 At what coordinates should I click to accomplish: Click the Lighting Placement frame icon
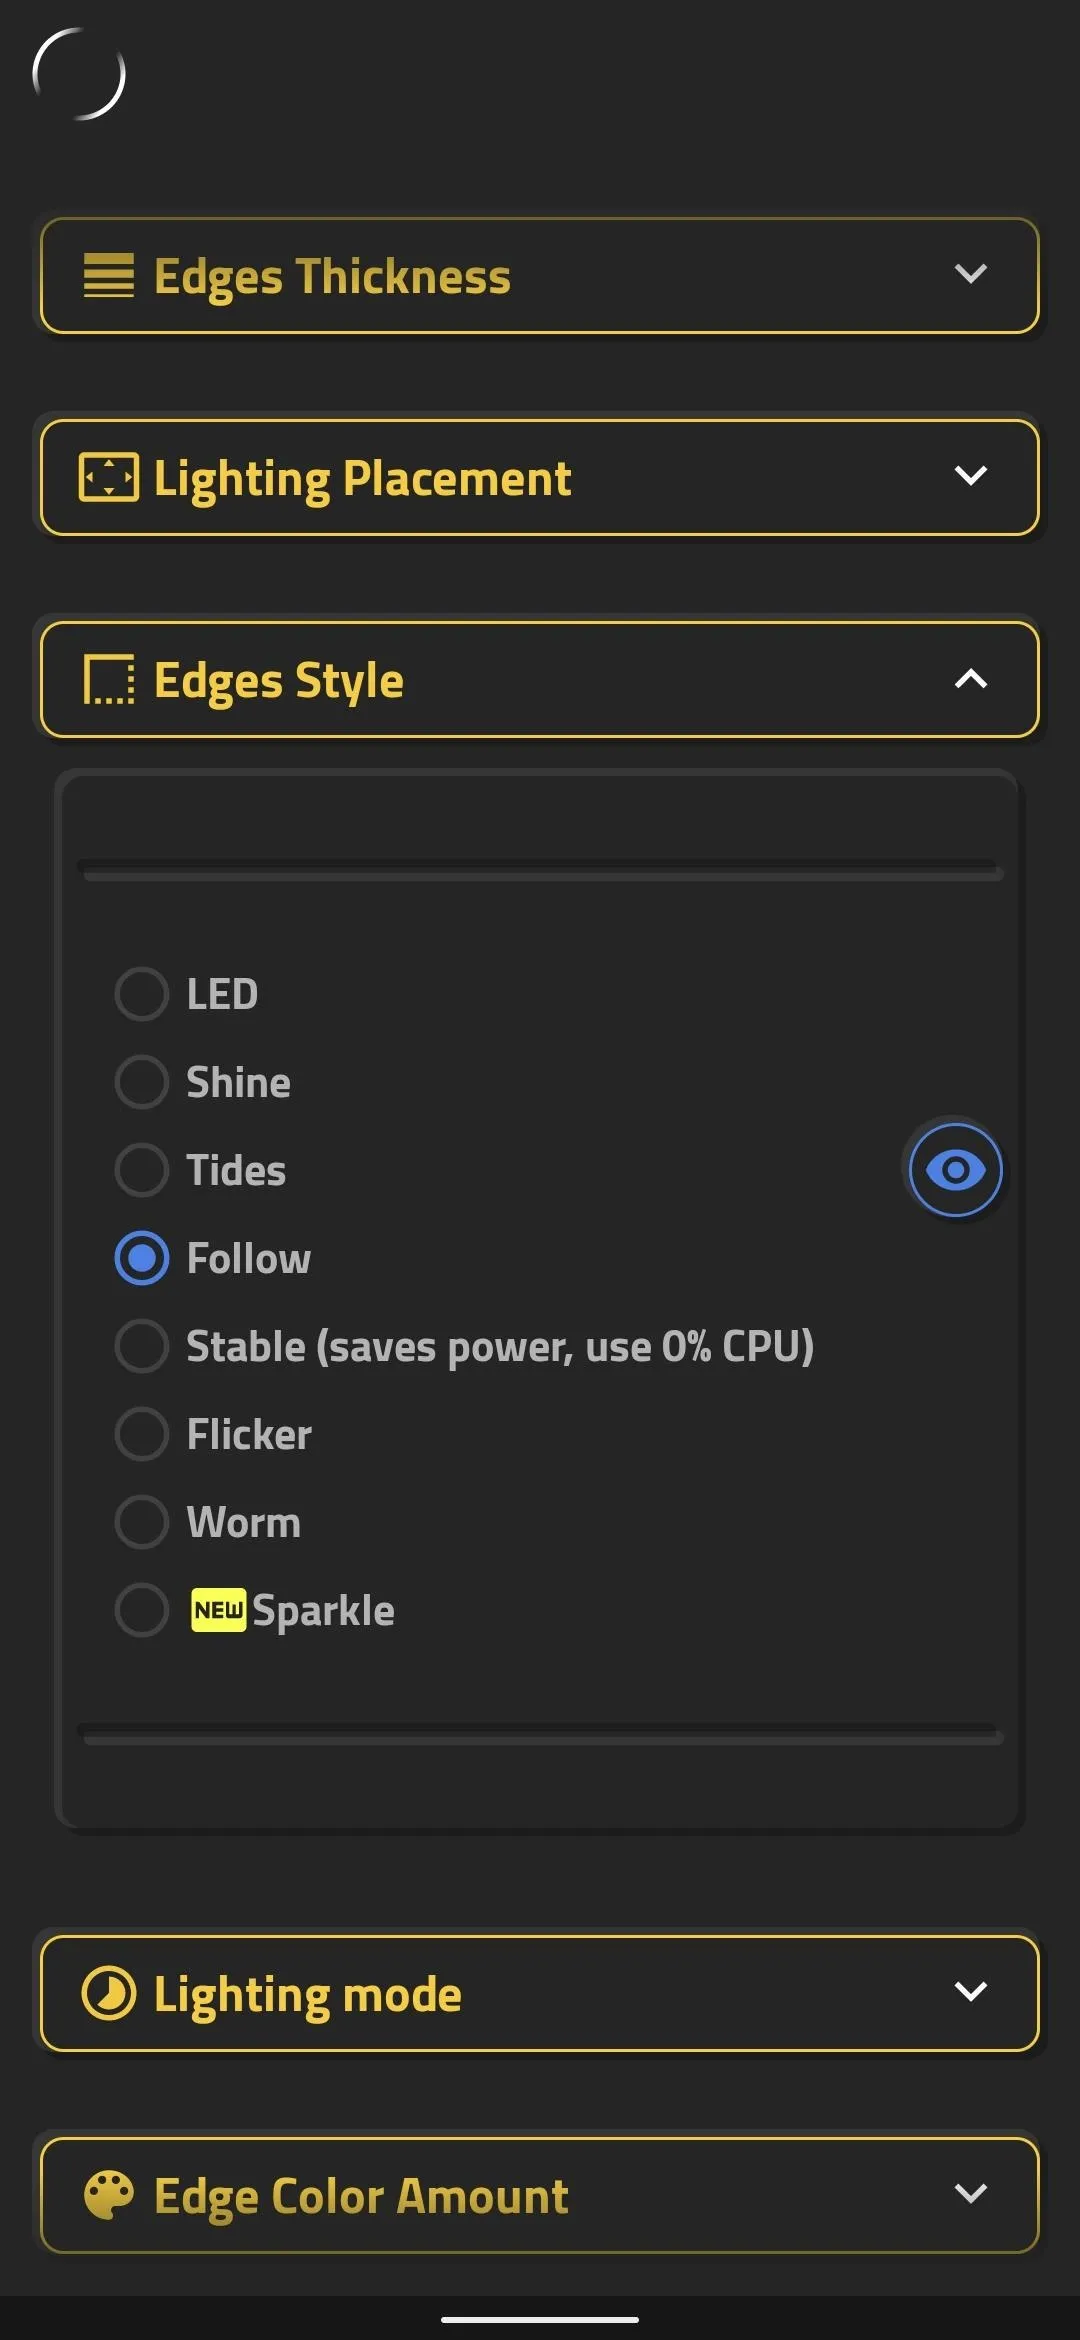(108, 478)
